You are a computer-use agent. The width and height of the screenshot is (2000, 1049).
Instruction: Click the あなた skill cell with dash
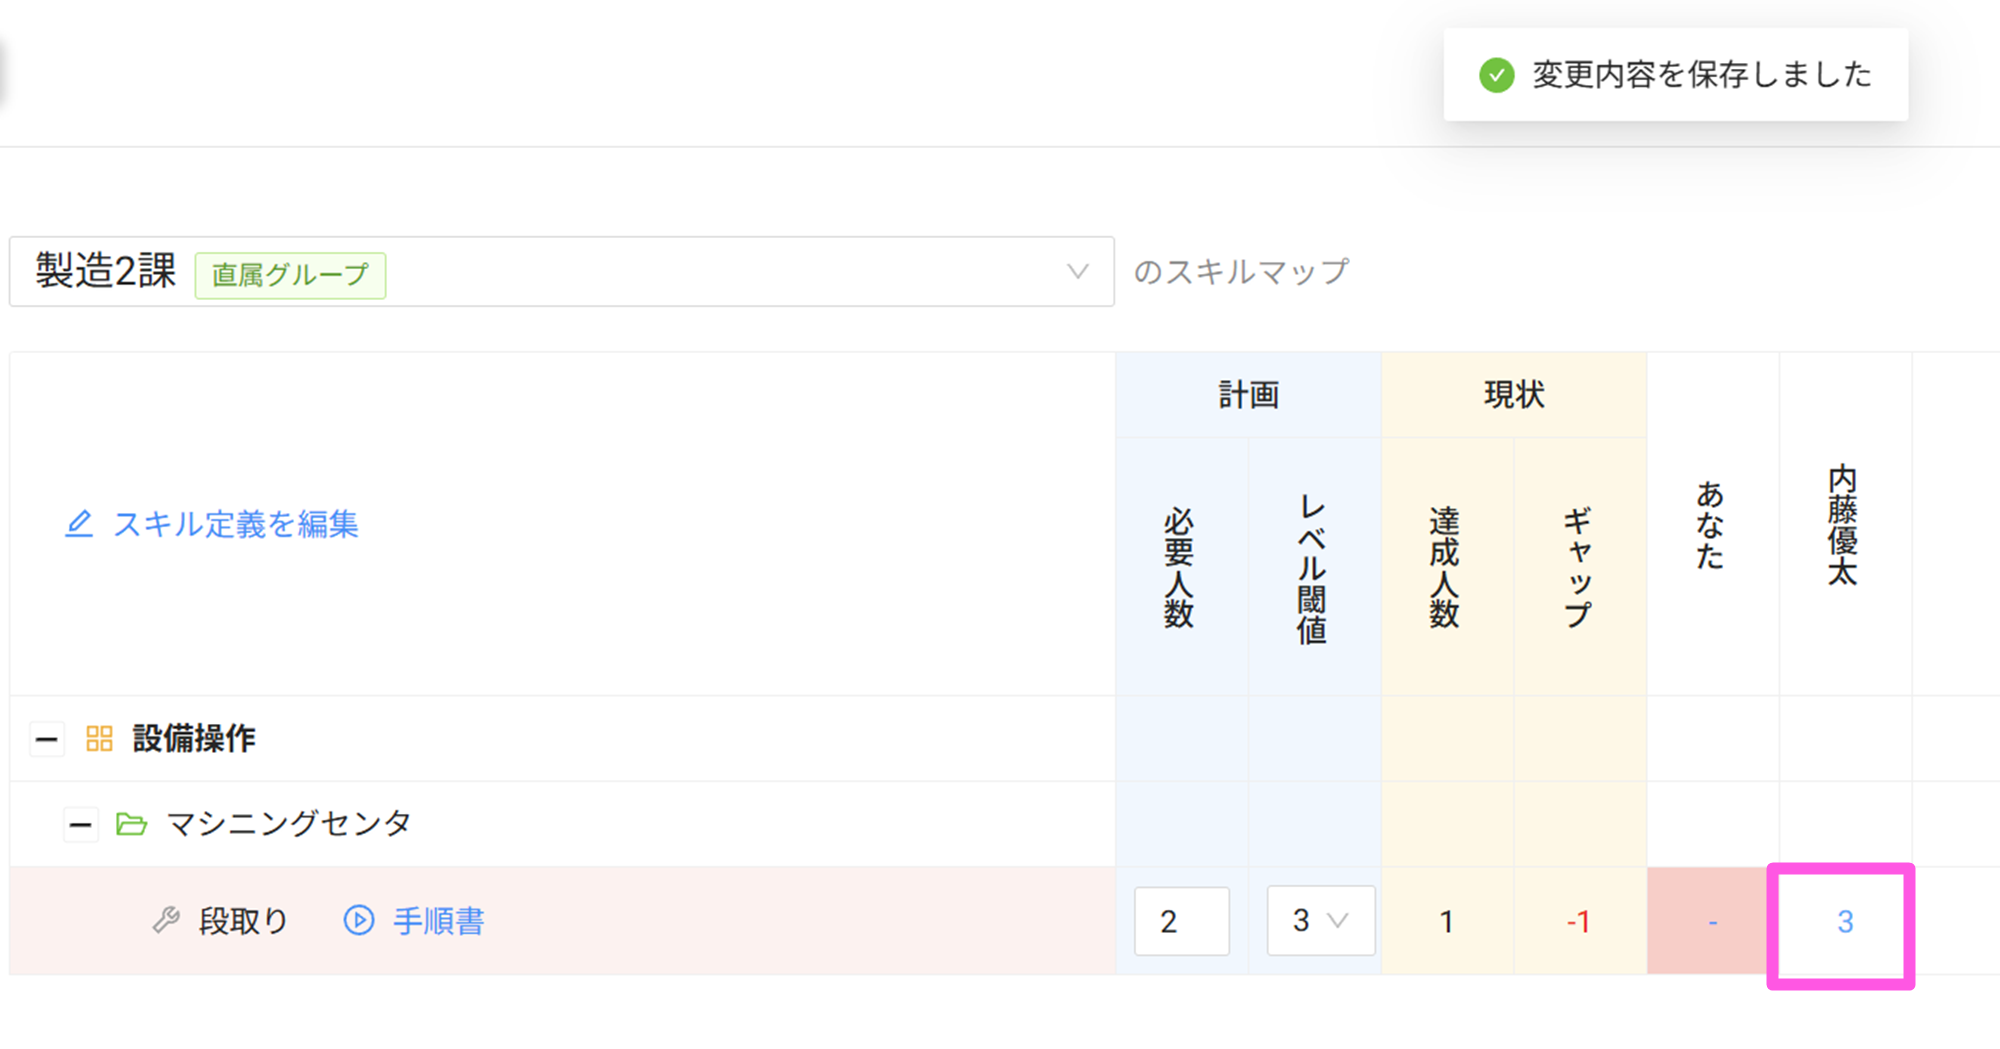pos(1712,922)
